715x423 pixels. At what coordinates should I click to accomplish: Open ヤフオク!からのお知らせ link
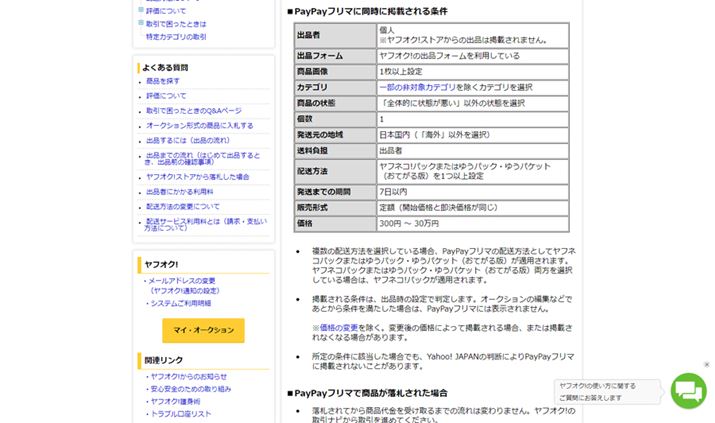[x=189, y=377]
